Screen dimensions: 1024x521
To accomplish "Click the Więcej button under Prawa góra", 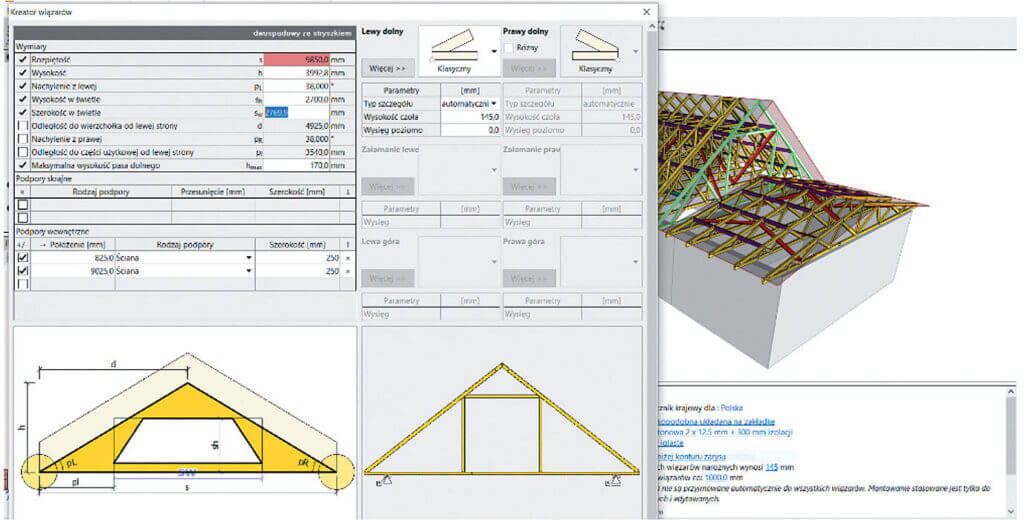I will click(x=529, y=278).
